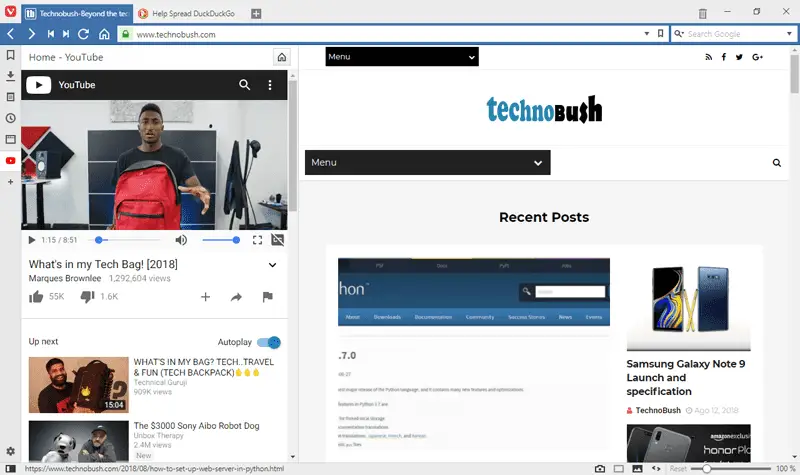Viewport: 800px width, 475px height.
Task: Go back to previous page
Action: coord(11,34)
